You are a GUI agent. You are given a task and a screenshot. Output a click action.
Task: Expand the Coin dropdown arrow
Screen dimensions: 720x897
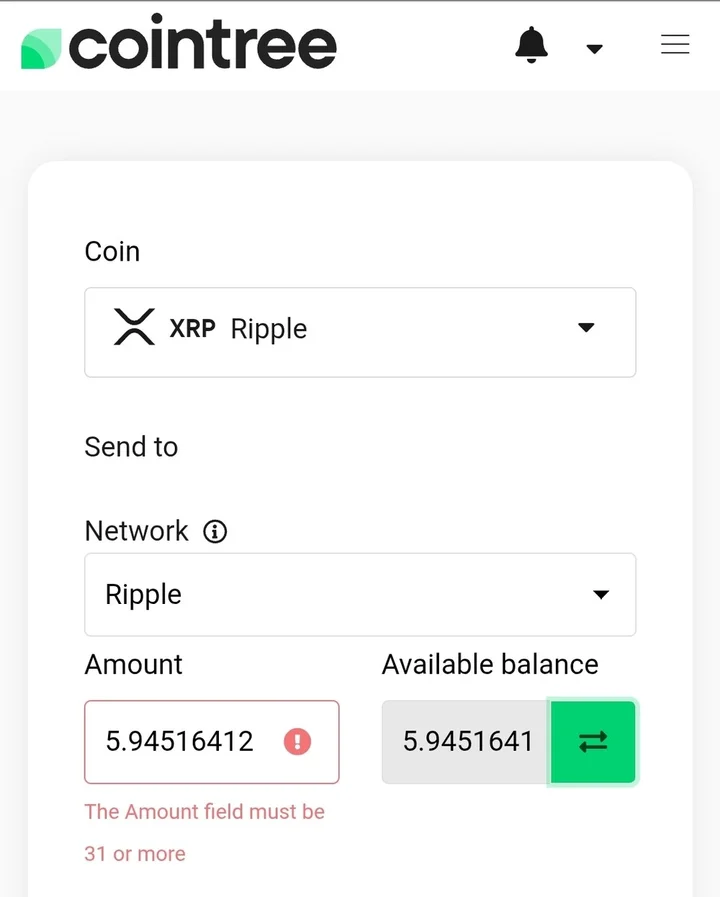click(x=587, y=328)
